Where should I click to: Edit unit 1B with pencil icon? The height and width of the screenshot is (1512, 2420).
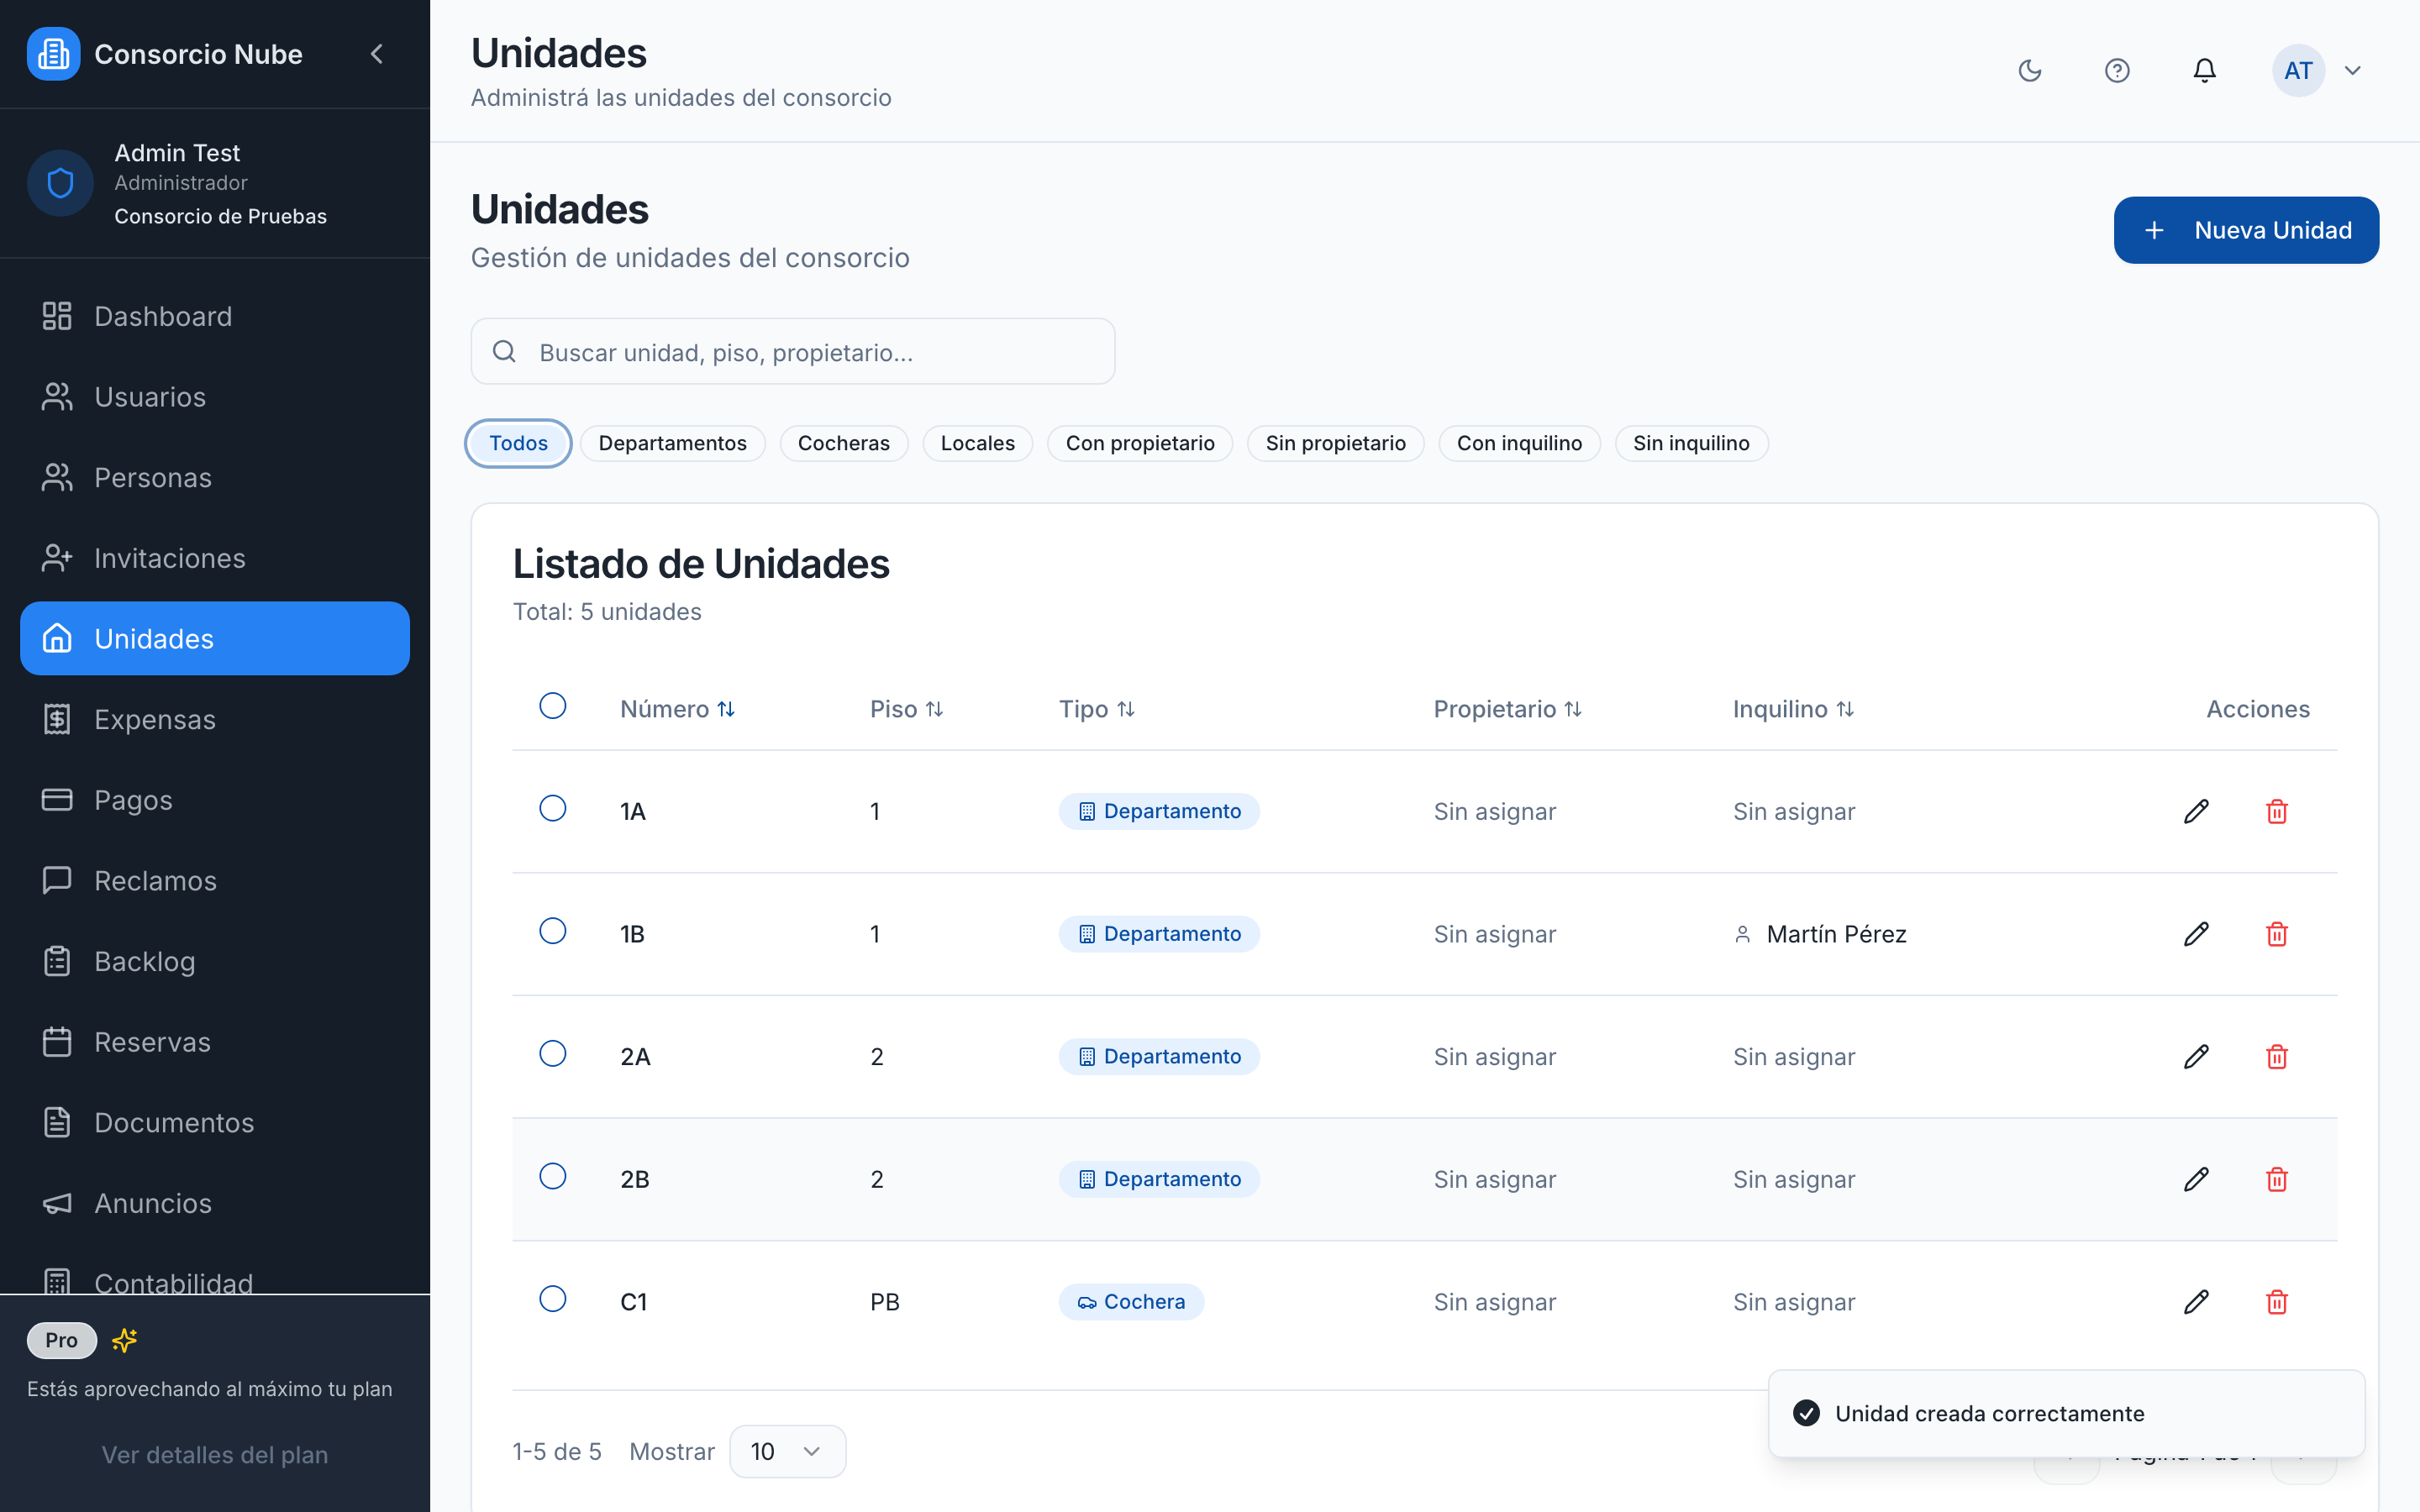[2196, 934]
